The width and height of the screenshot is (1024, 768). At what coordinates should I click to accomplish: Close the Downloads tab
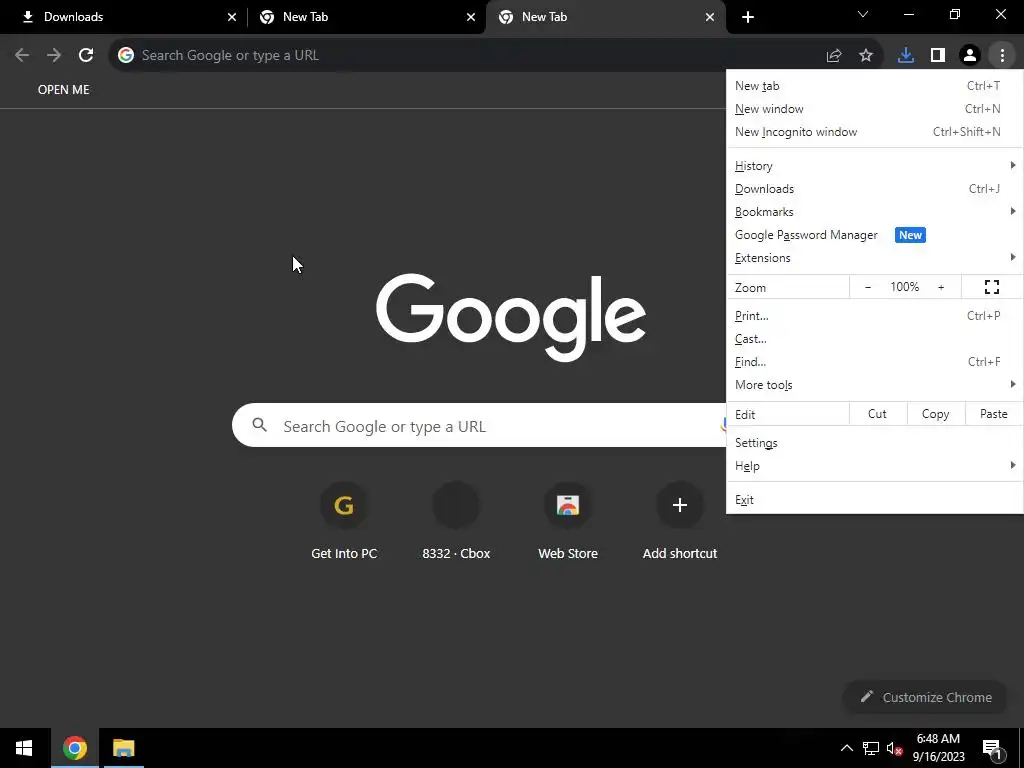pyautogui.click(x=232, y=17)
